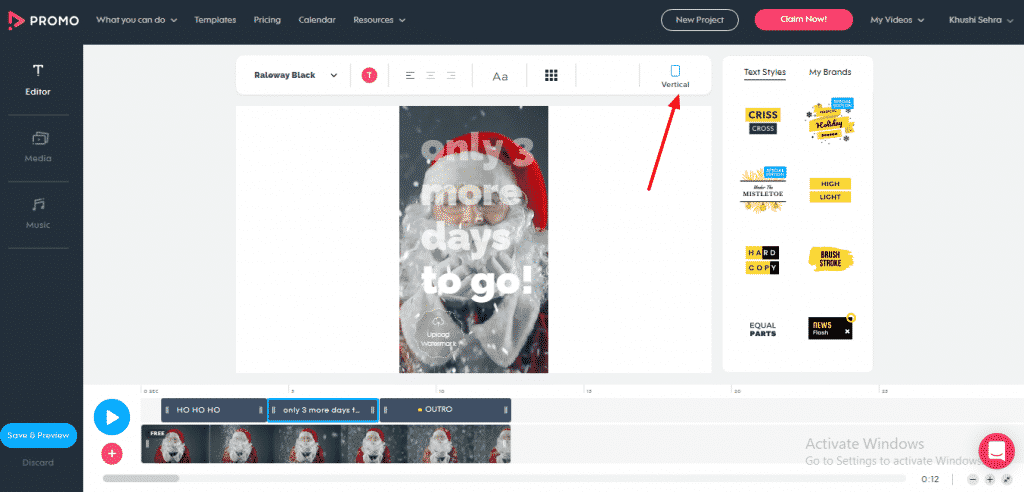Click the Claim Now! button
1024x492 pixels.
[803, 20]
